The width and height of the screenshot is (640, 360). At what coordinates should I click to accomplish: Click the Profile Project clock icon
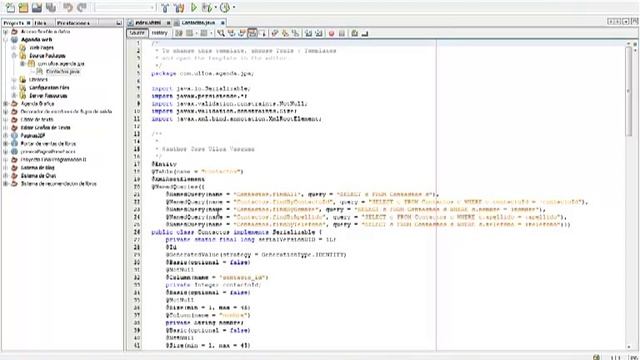[224, 7]
